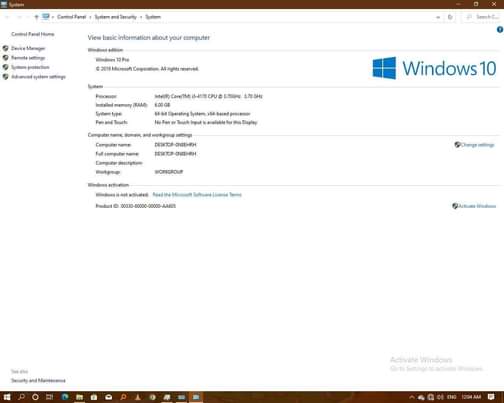
Task: Open Advanced system settings
Action: coord(38,77)
